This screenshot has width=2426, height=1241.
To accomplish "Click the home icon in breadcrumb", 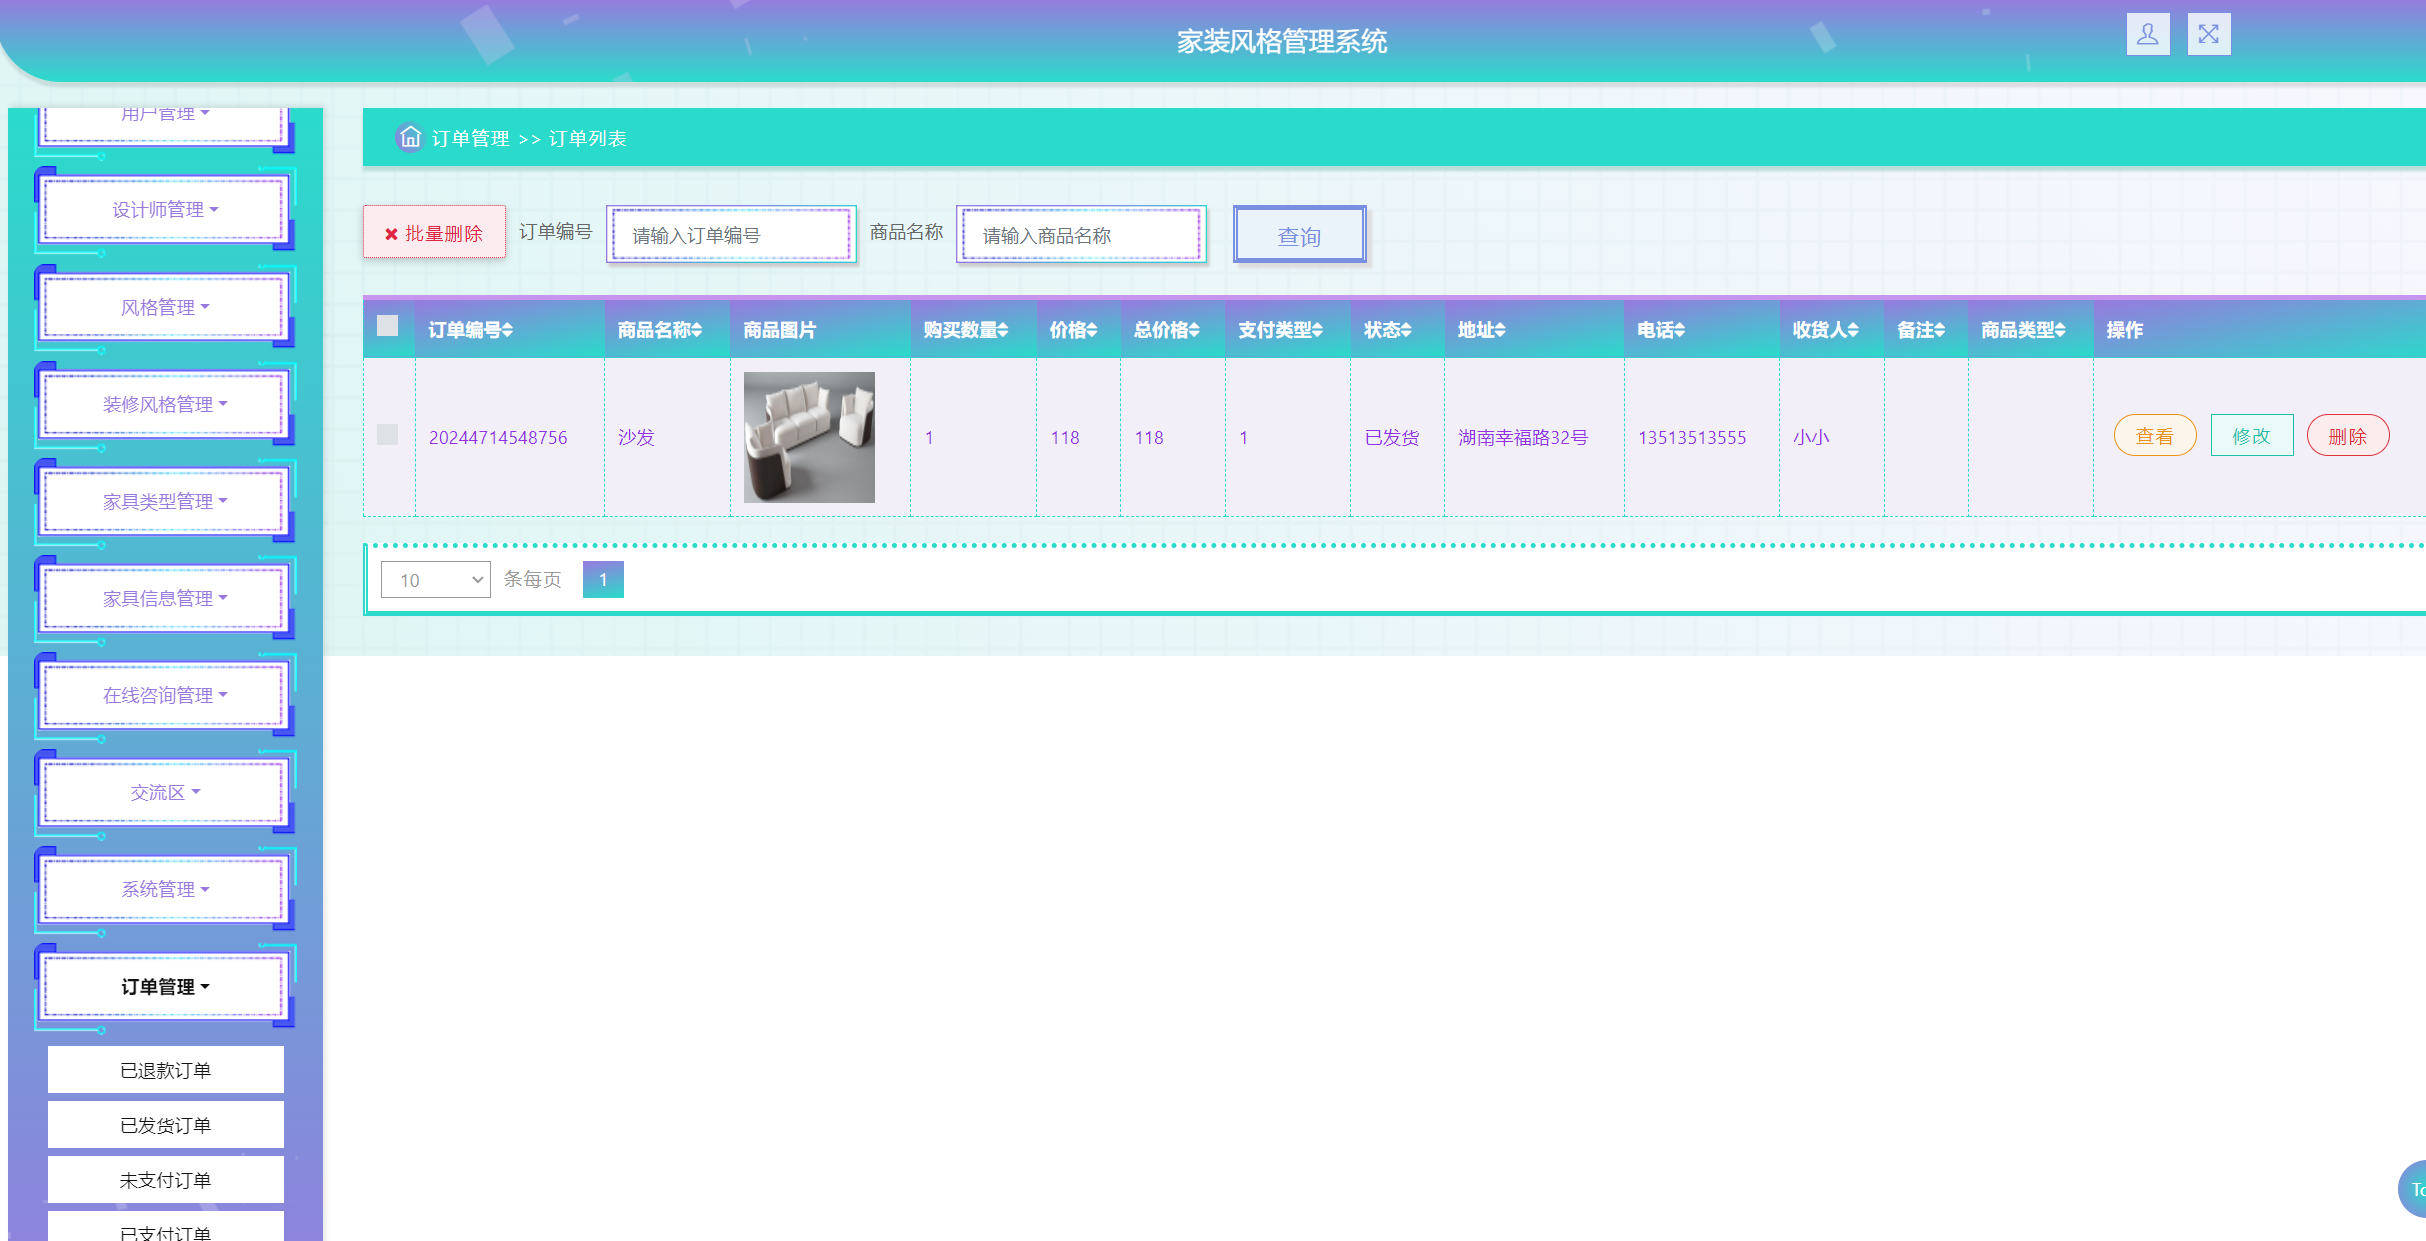I will 410,137.
